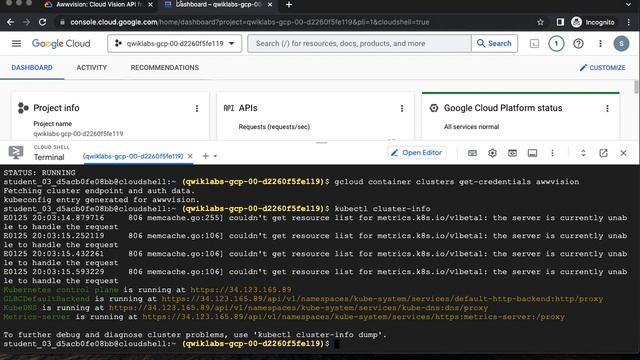Click the Project info card title
This screenshot has width=640, height=360.
click(56, 108)
